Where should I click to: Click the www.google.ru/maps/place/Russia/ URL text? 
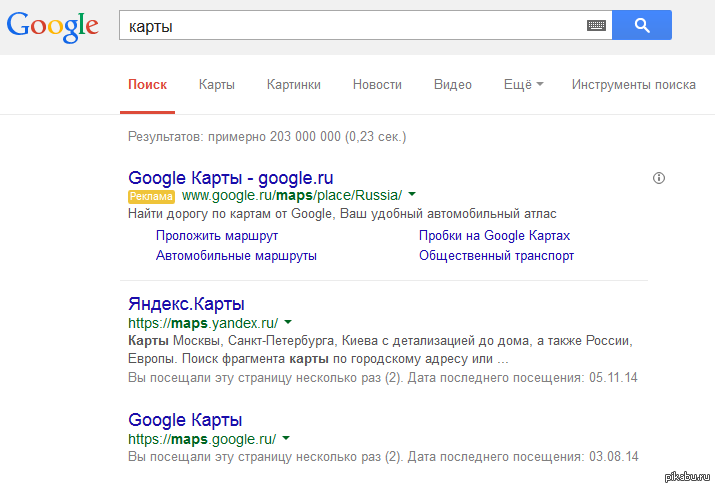292,196
